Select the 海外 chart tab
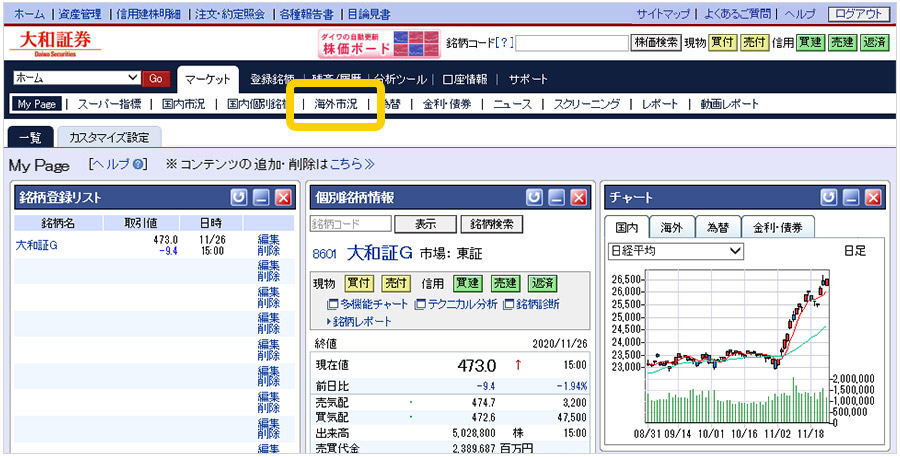The height and width of the screenshot is (457, 900). coord(672,227)
